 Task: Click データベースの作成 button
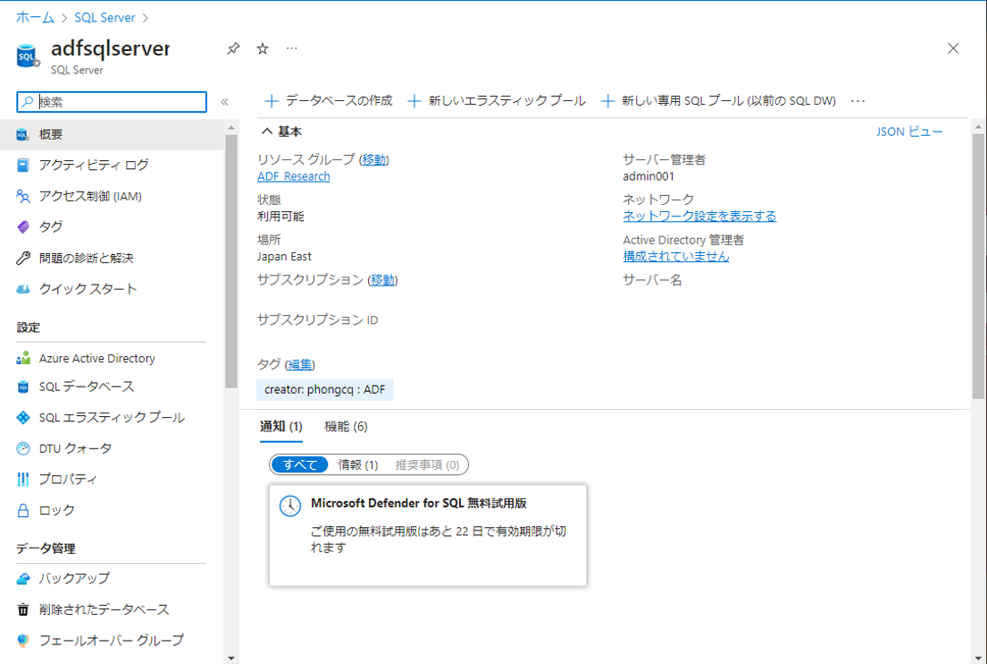[x=328, y=101]
